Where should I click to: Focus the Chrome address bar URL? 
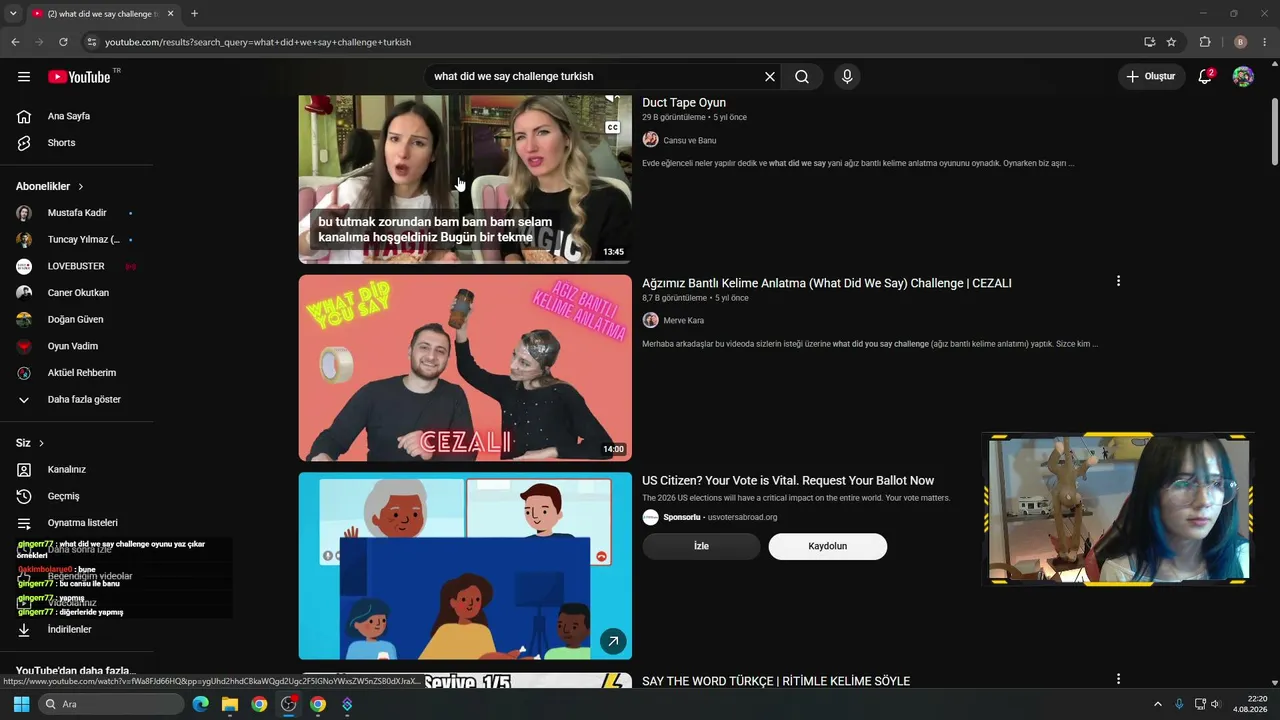click(x=258, y=42)
